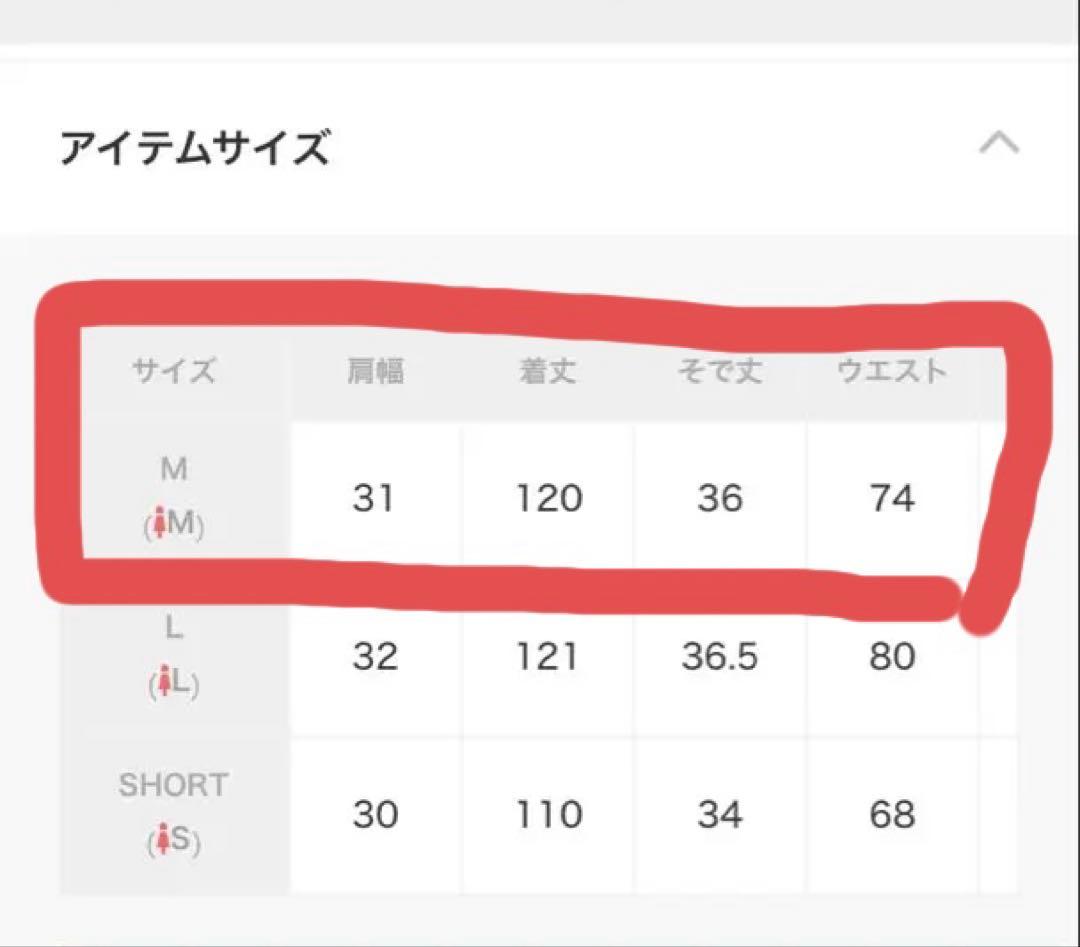Select the M size row label
The width and height of the screenshot is (1080, 947).
[174, 469]
